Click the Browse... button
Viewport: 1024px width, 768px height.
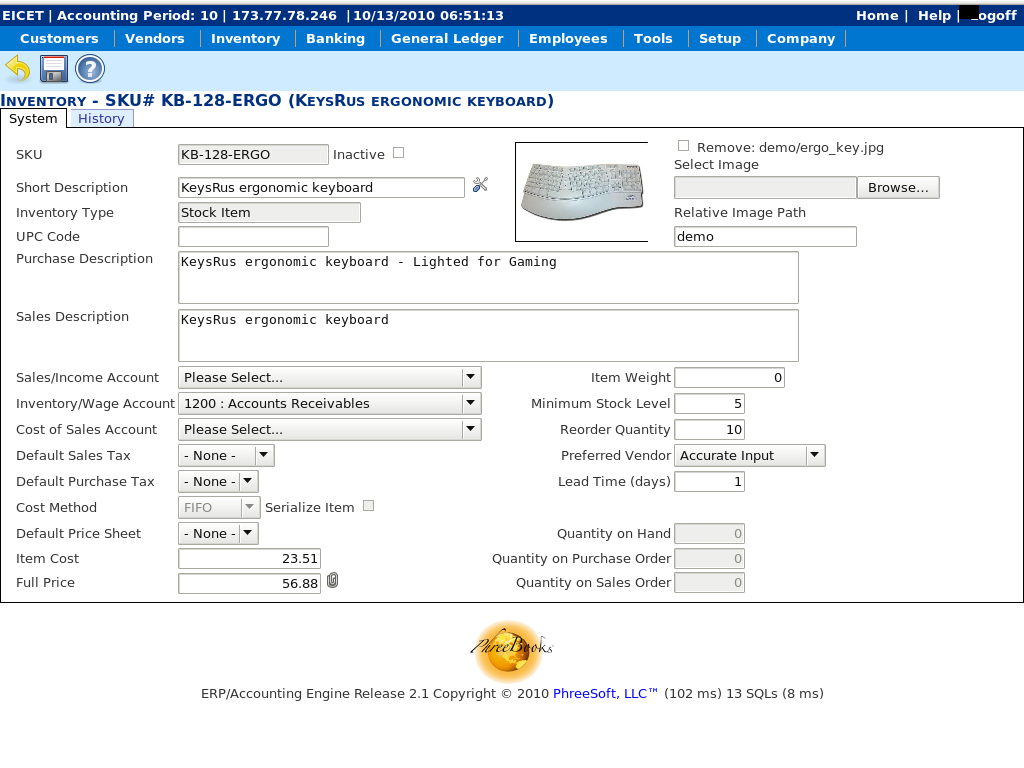click(x=898, y=187)
